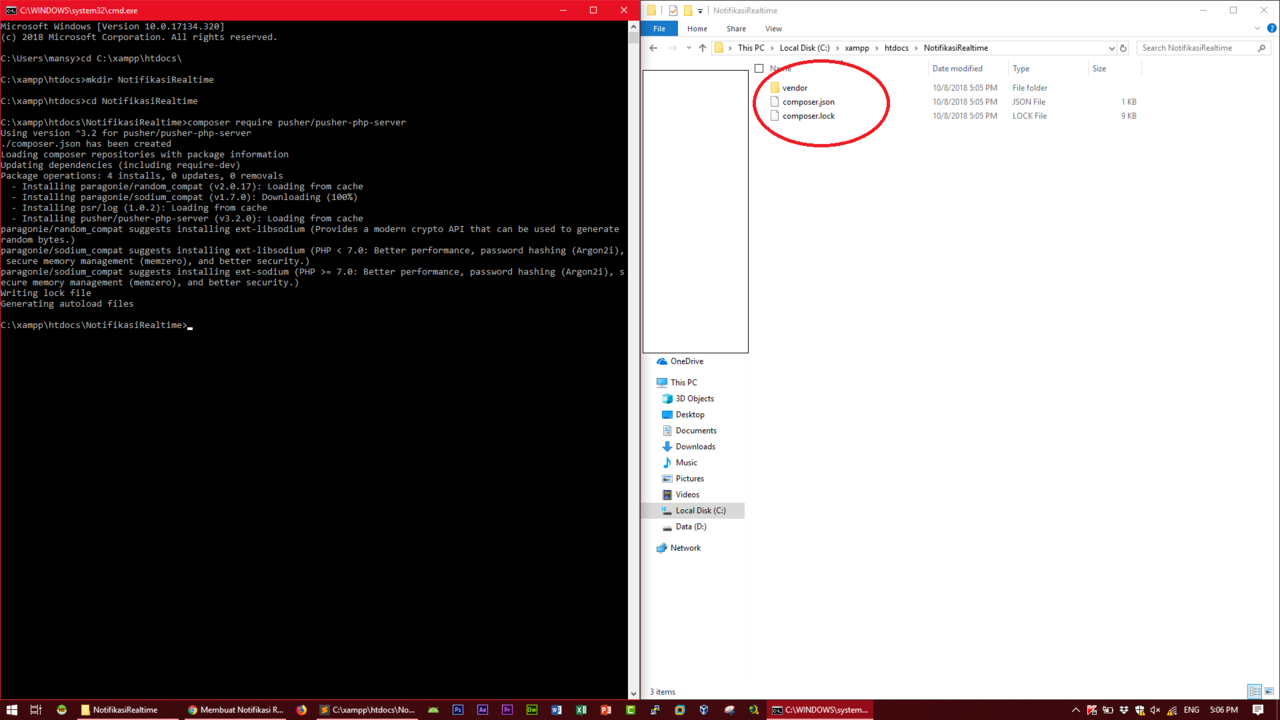Click the cmd window scrollbar up arrow
This screenshot has width=1280, height=720.
coord(633,26)
